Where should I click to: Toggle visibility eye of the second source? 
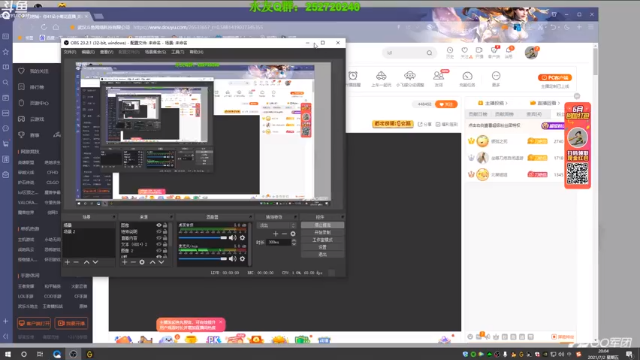tap(159, 231)
